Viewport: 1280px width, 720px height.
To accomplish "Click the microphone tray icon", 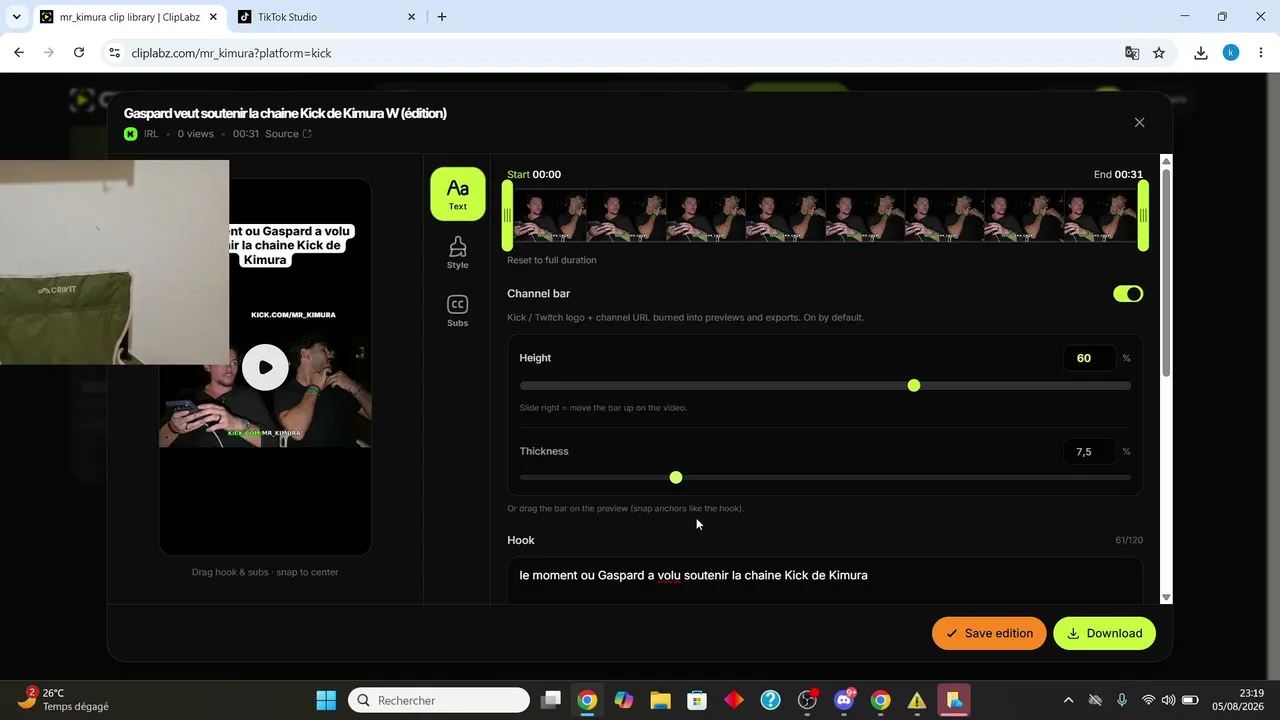I will (1122, 700).
